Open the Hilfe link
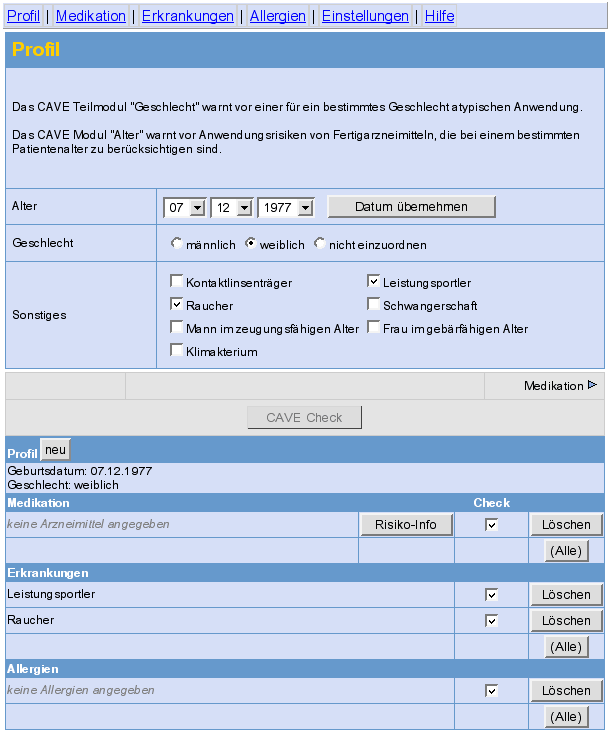This screenshot has width=610, height=734. (x=440, y=16)
